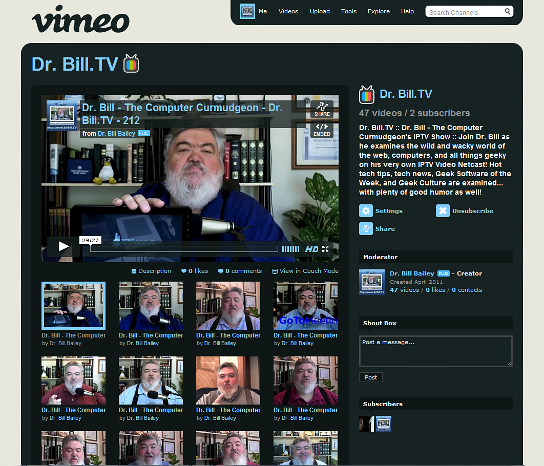Open the Help menu
The width and height of the screenshot is (544, 466).
[407, 11]
